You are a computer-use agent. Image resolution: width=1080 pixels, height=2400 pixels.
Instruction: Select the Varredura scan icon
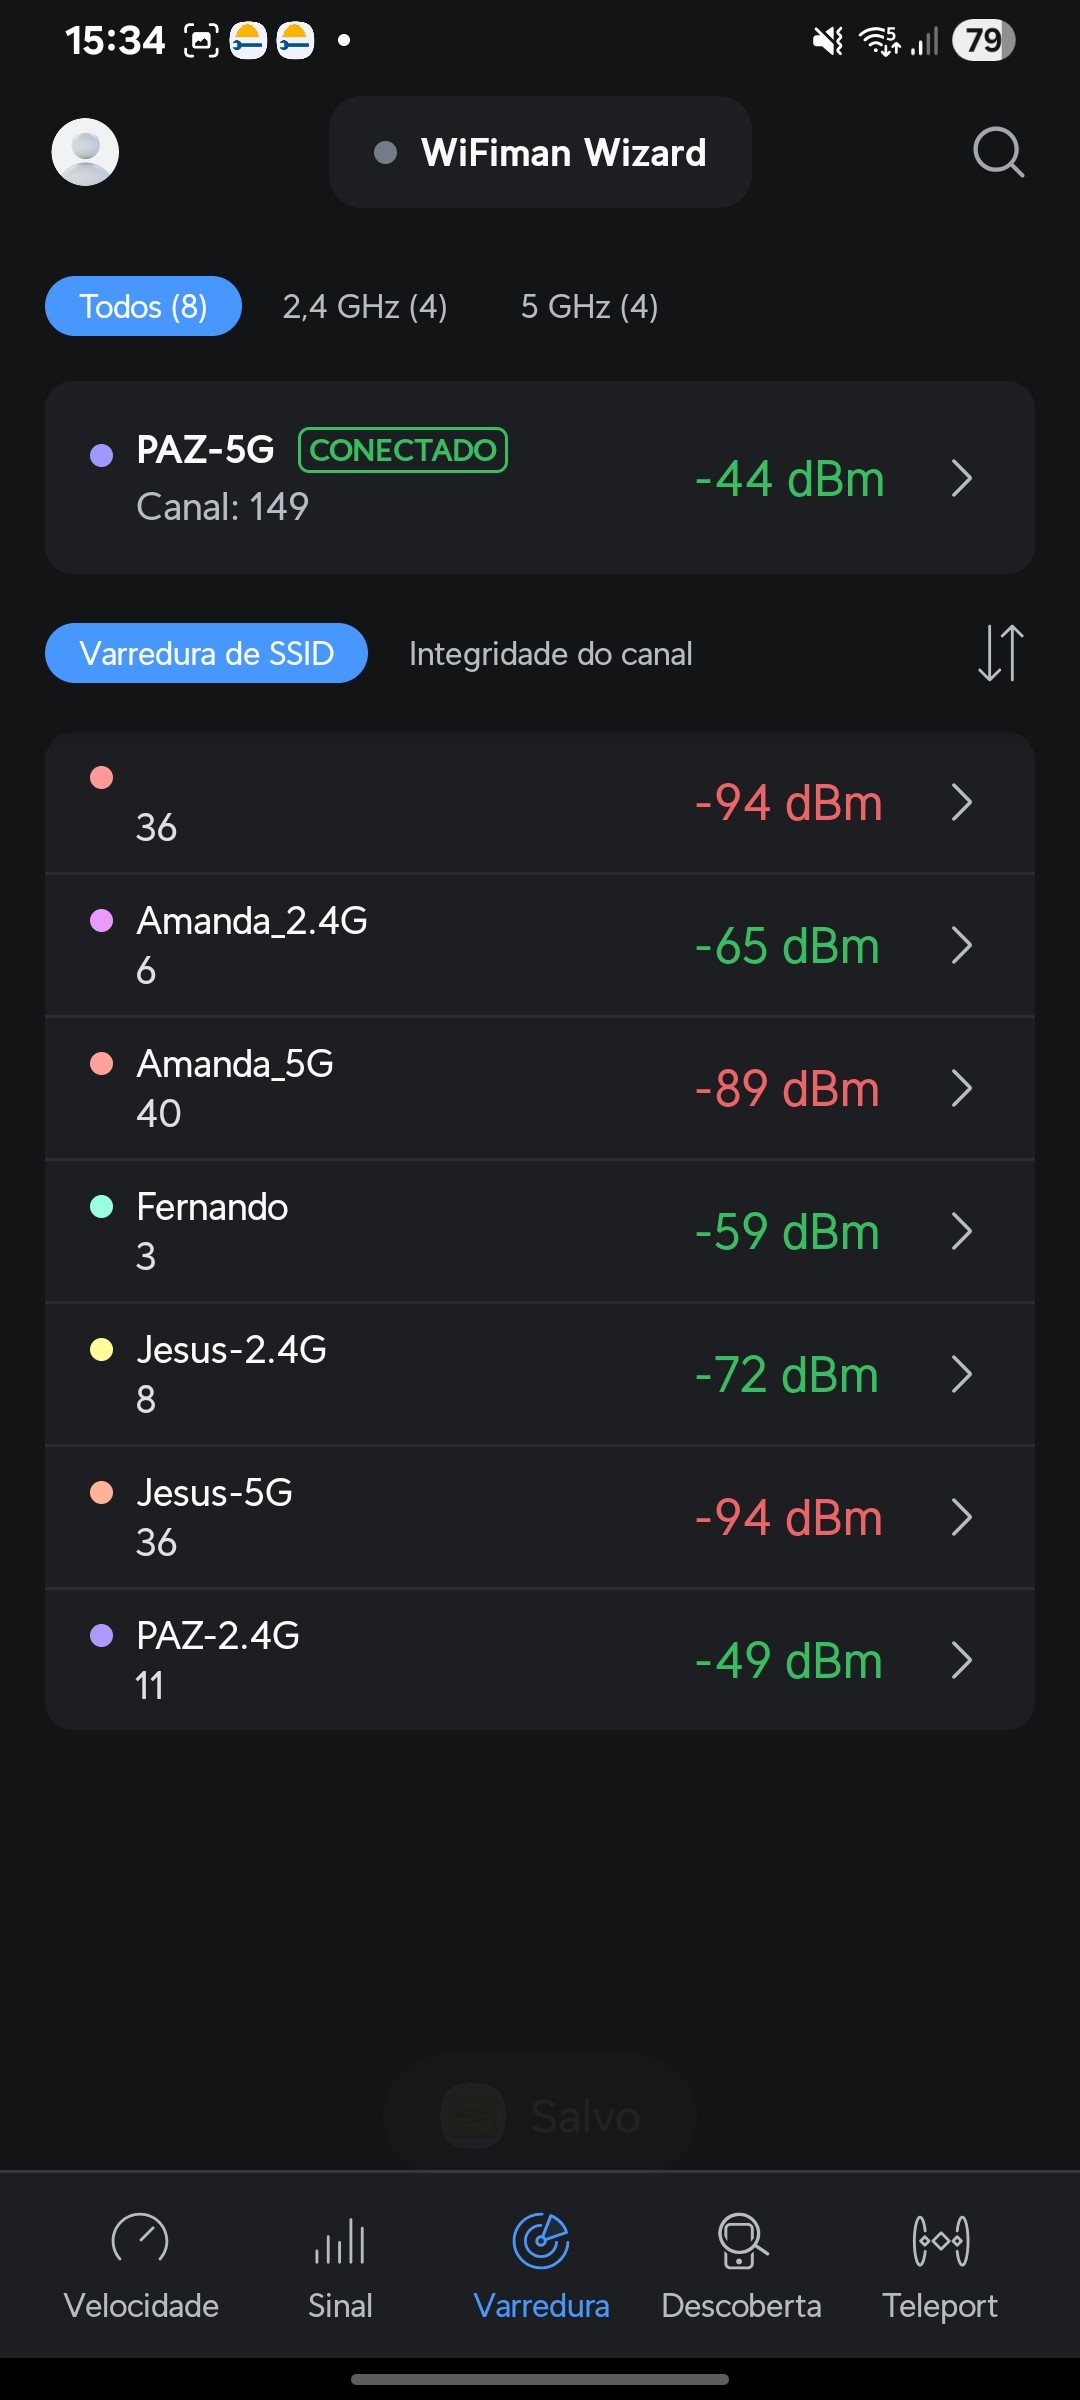(541, 2241)
